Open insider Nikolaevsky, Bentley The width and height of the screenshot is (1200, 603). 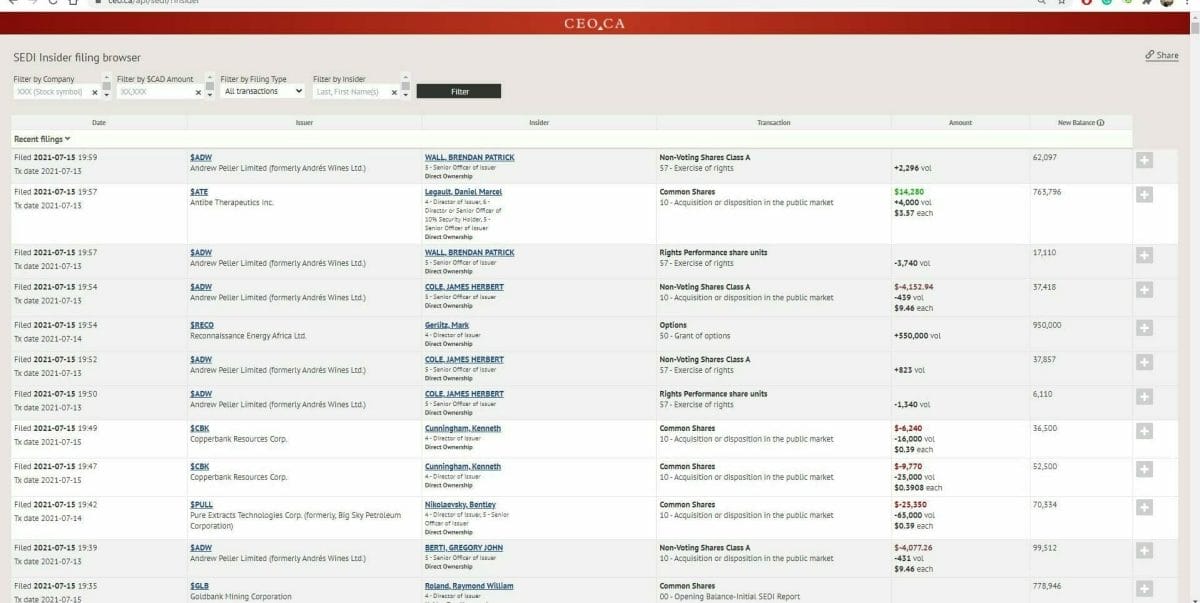coord(460,505)
